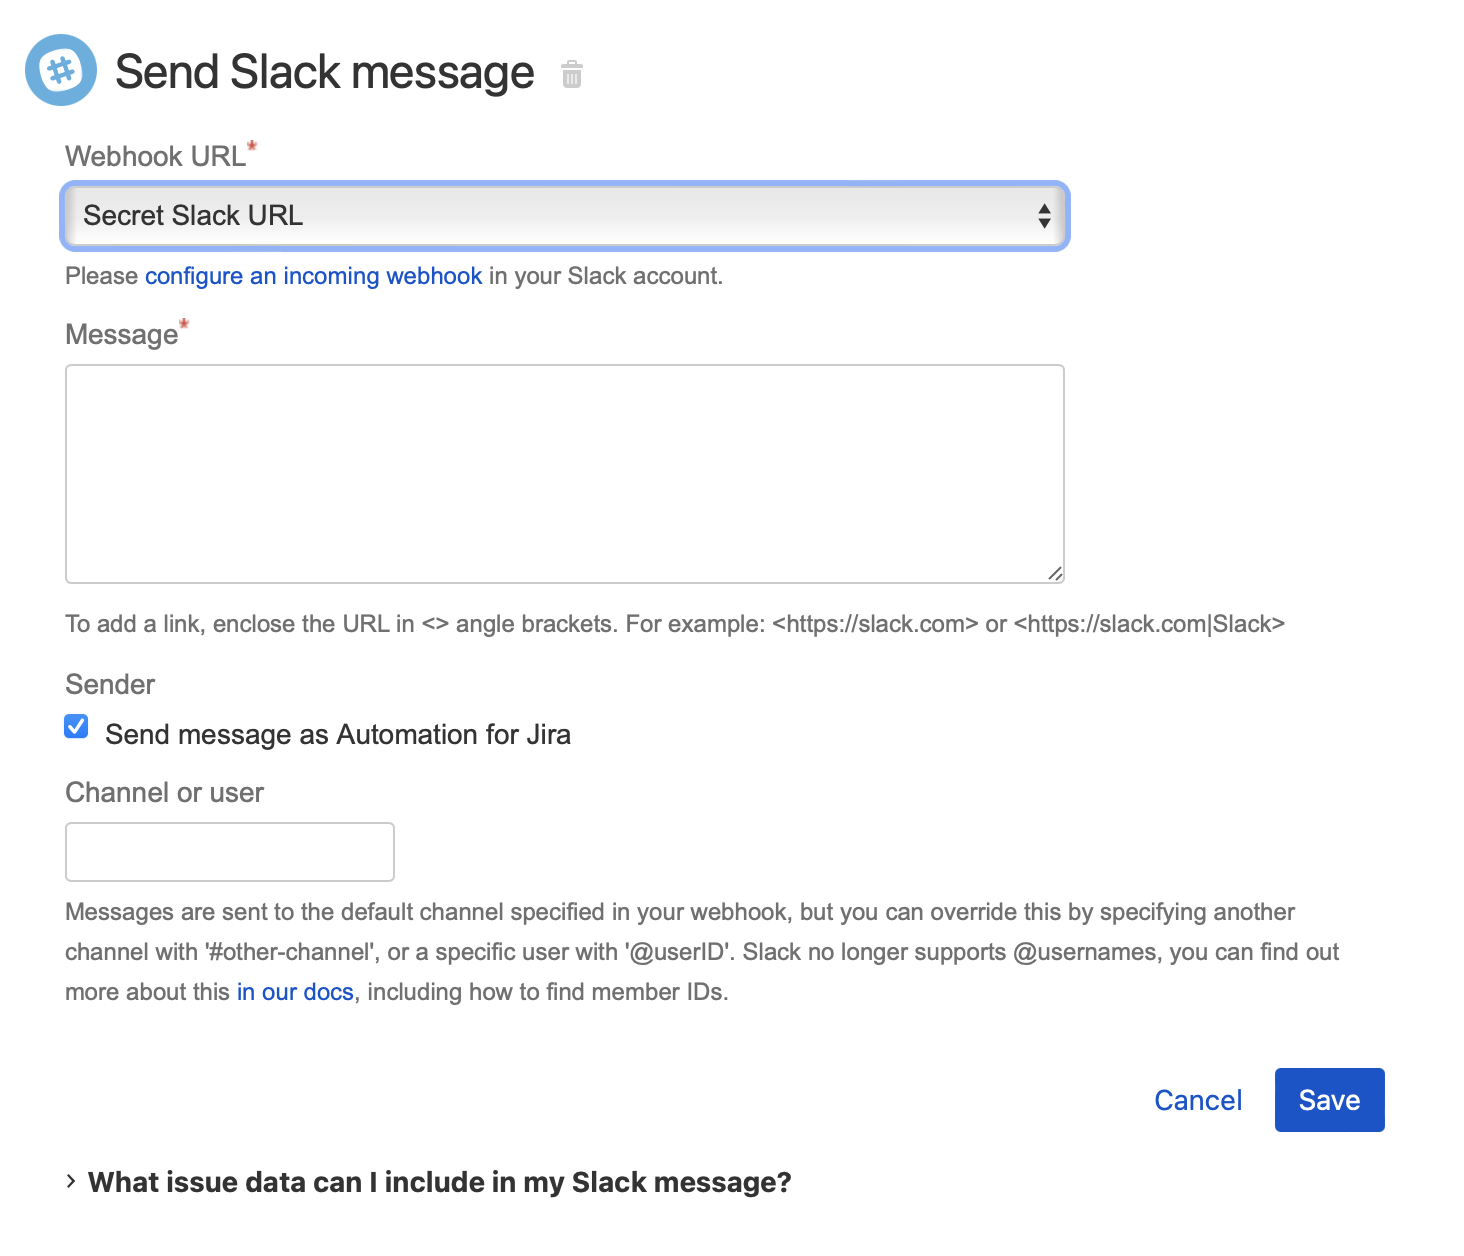Click the chevron beside 'What issue data' question

(71, 1181)
